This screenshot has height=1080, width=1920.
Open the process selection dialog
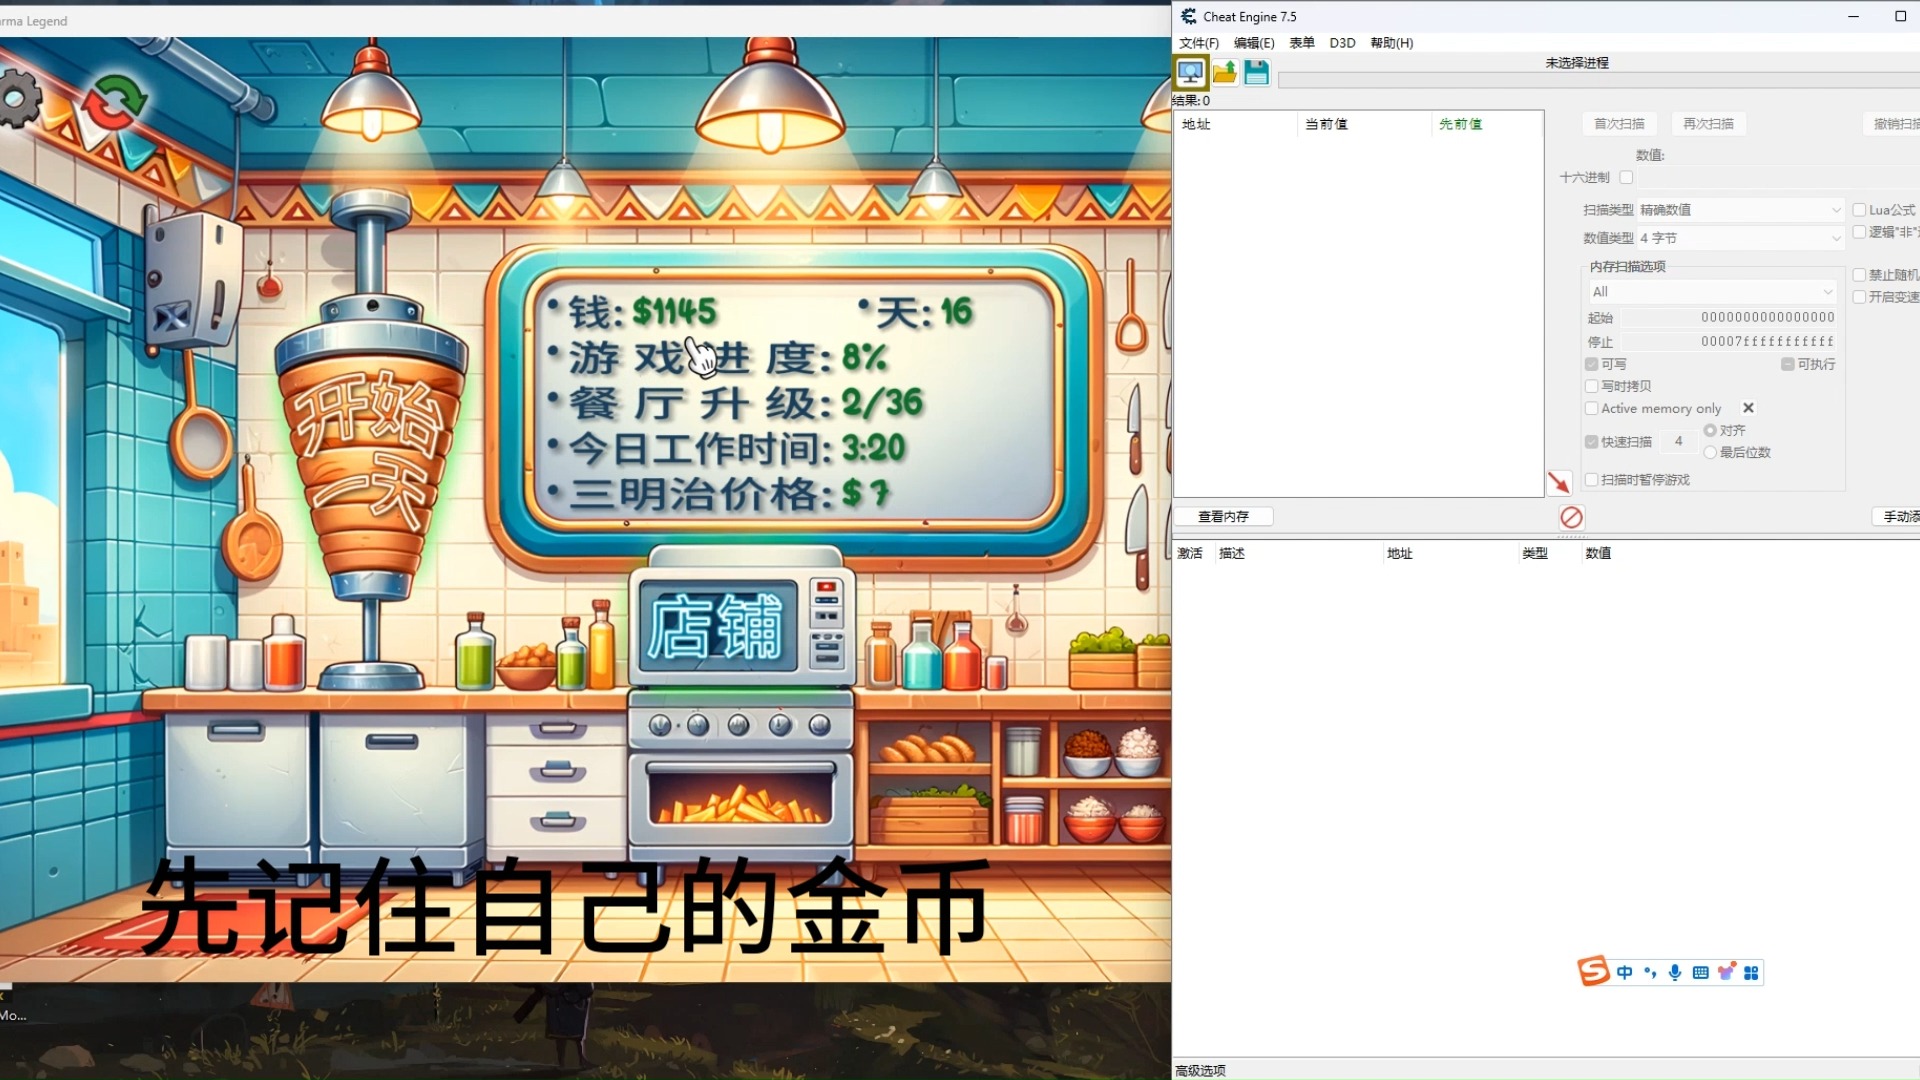click(x=1191, y=71)
